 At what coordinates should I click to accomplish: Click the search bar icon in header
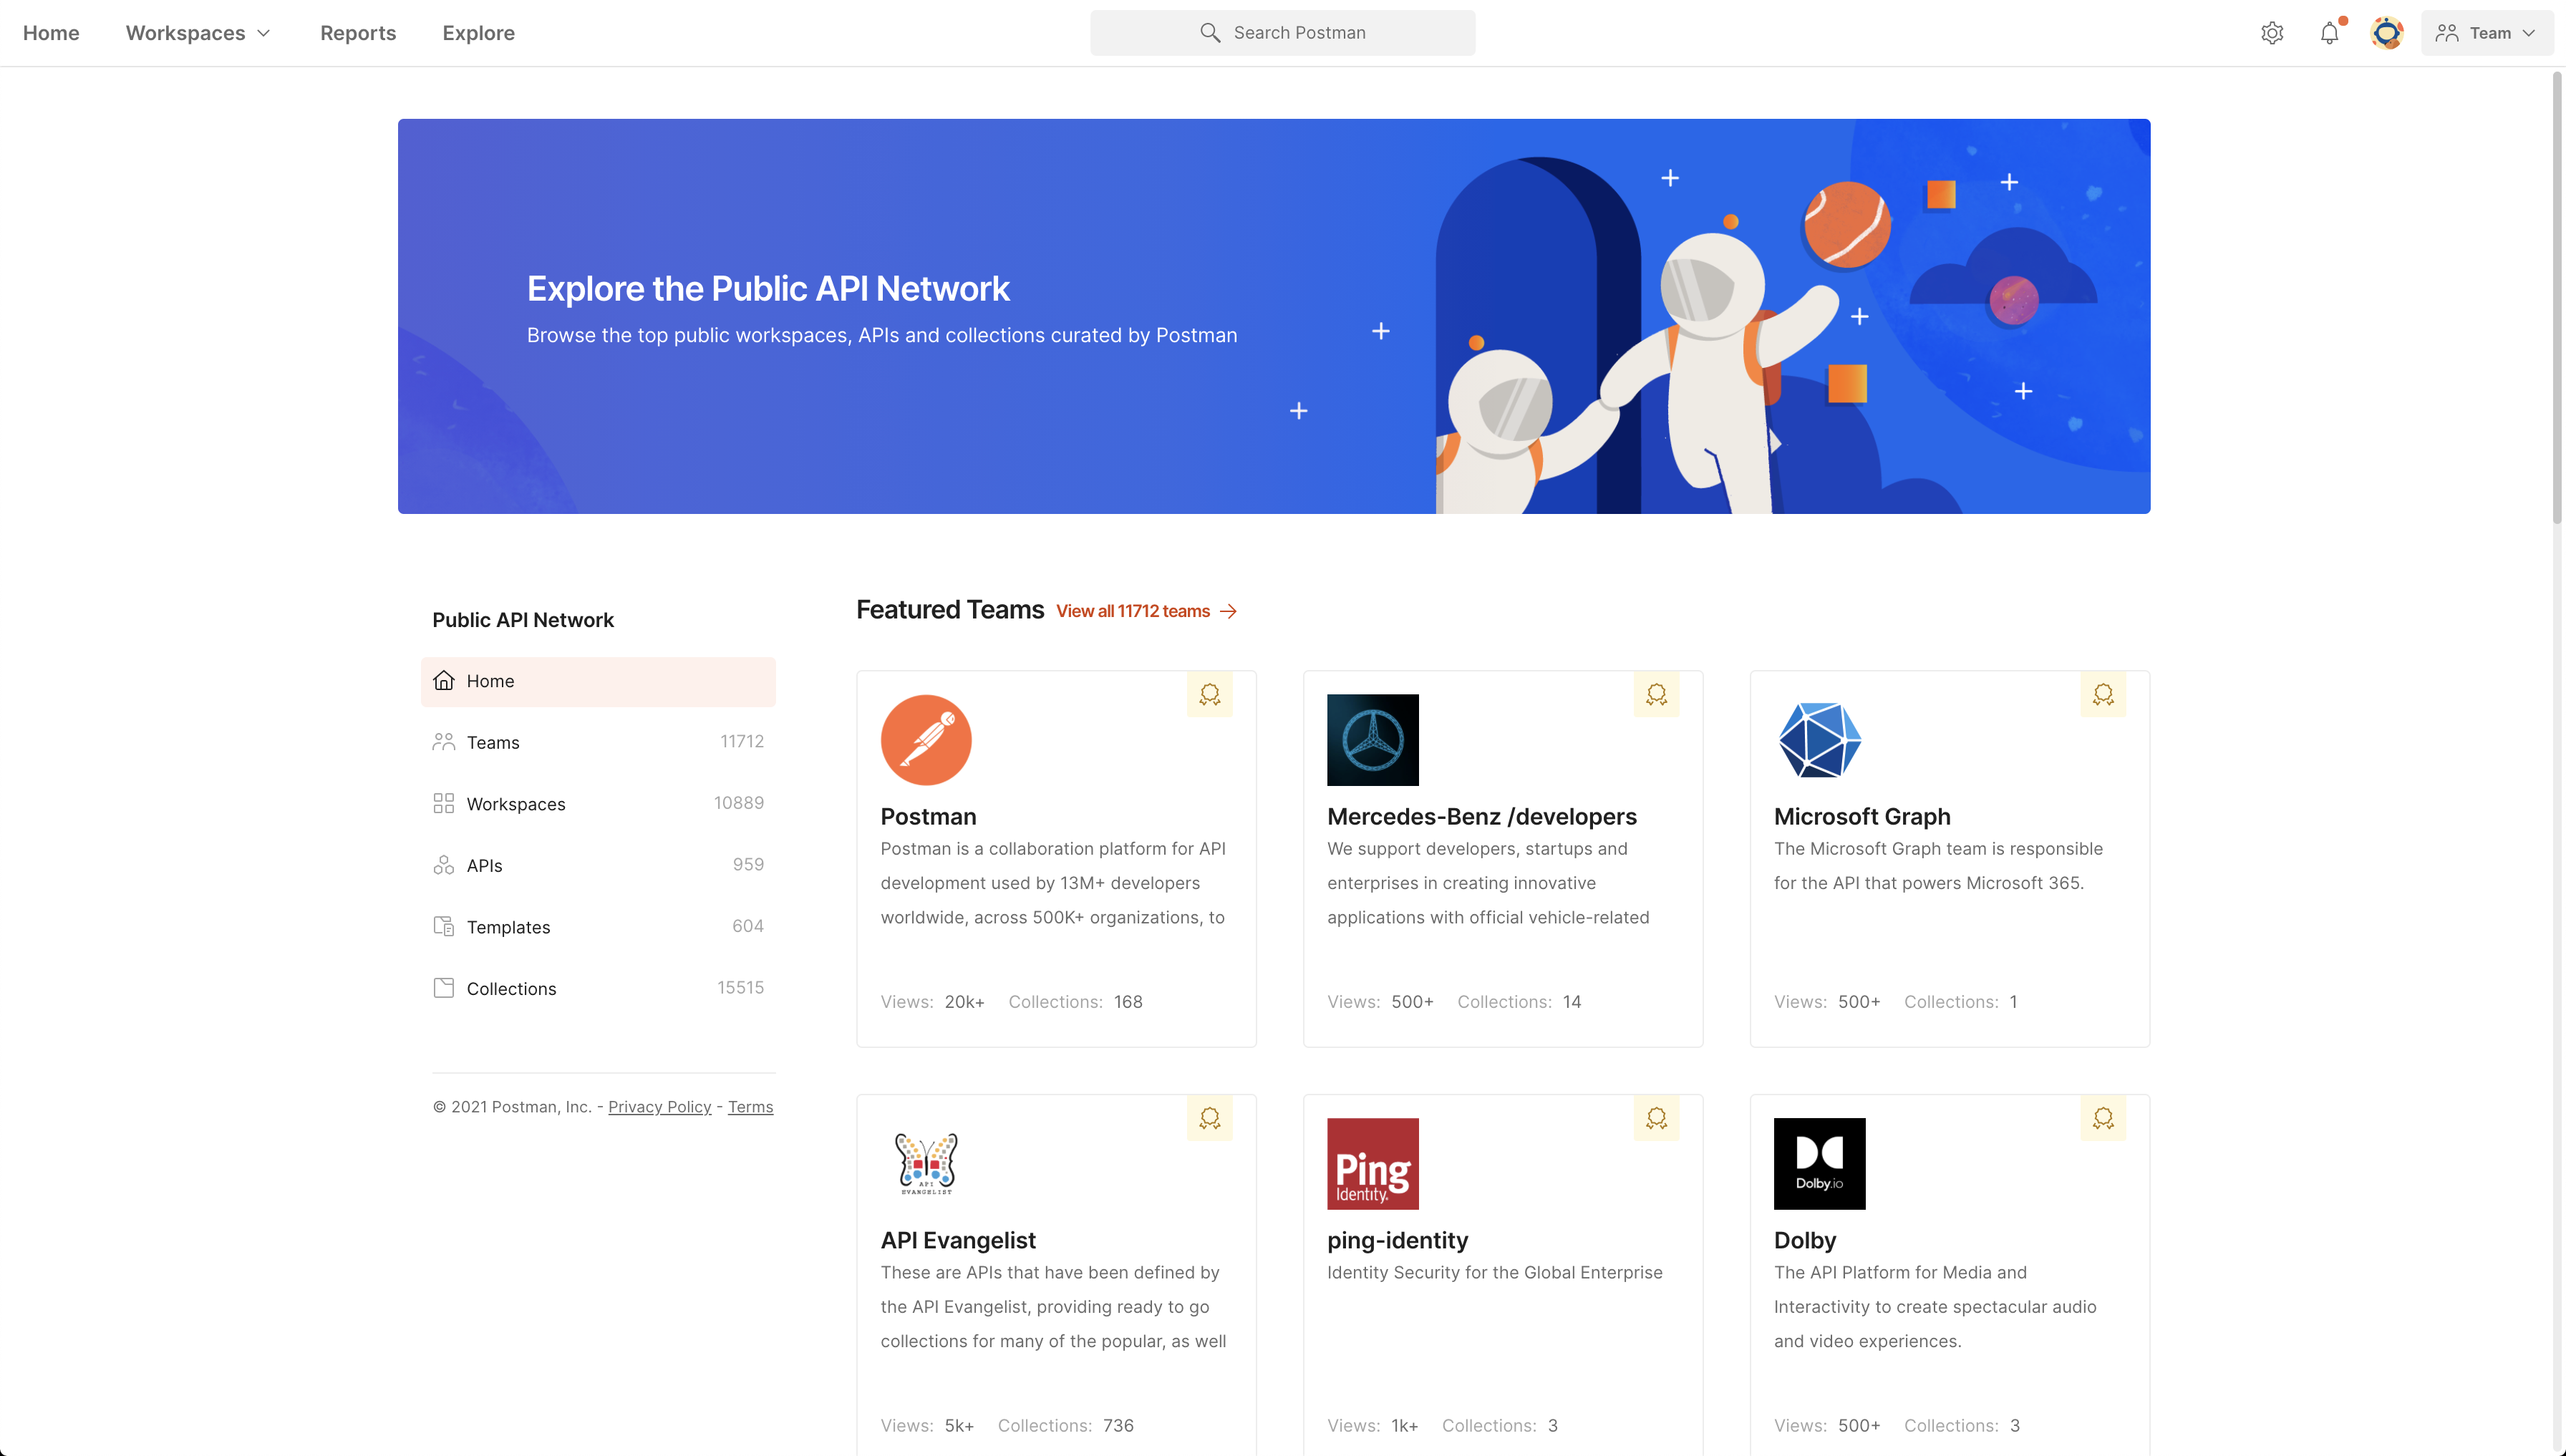point(1207,31)
